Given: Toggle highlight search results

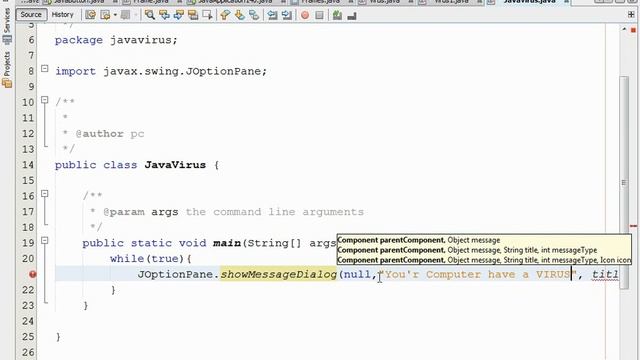Looking at the screenshot, I should tap(193, 16).
